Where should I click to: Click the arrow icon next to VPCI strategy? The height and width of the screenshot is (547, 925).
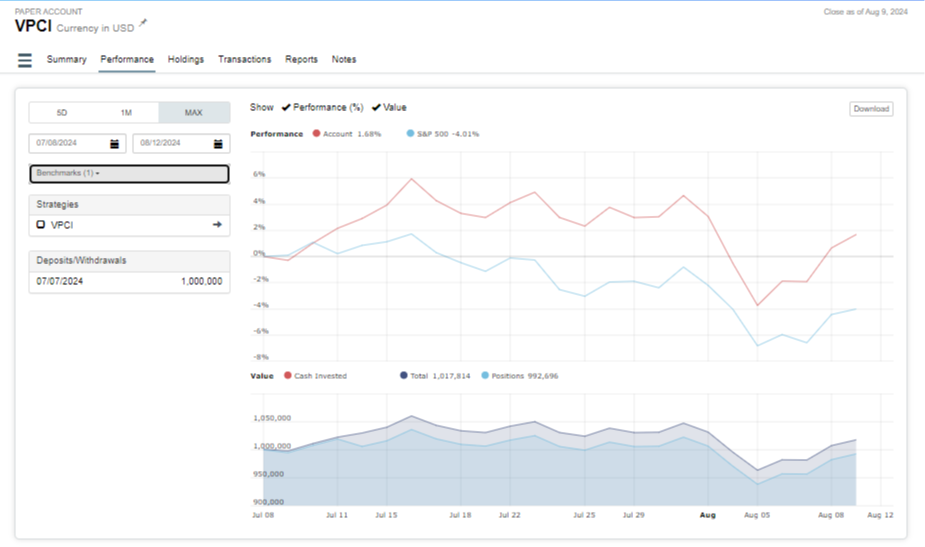point(217,225)
